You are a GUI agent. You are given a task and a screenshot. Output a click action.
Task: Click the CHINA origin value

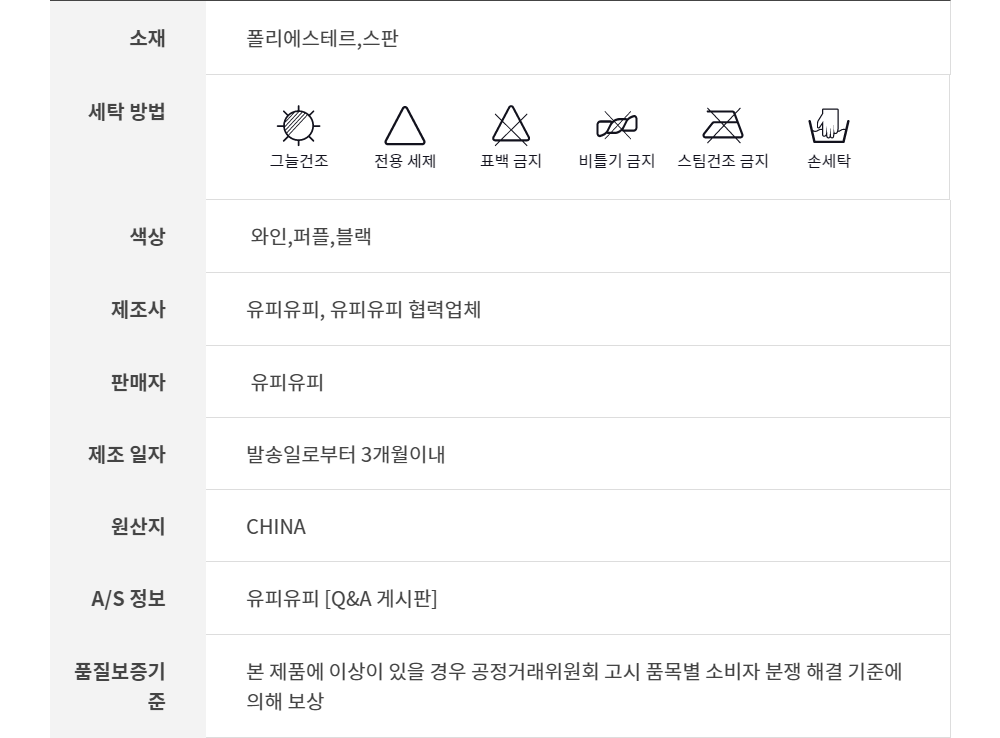(276, 526)
